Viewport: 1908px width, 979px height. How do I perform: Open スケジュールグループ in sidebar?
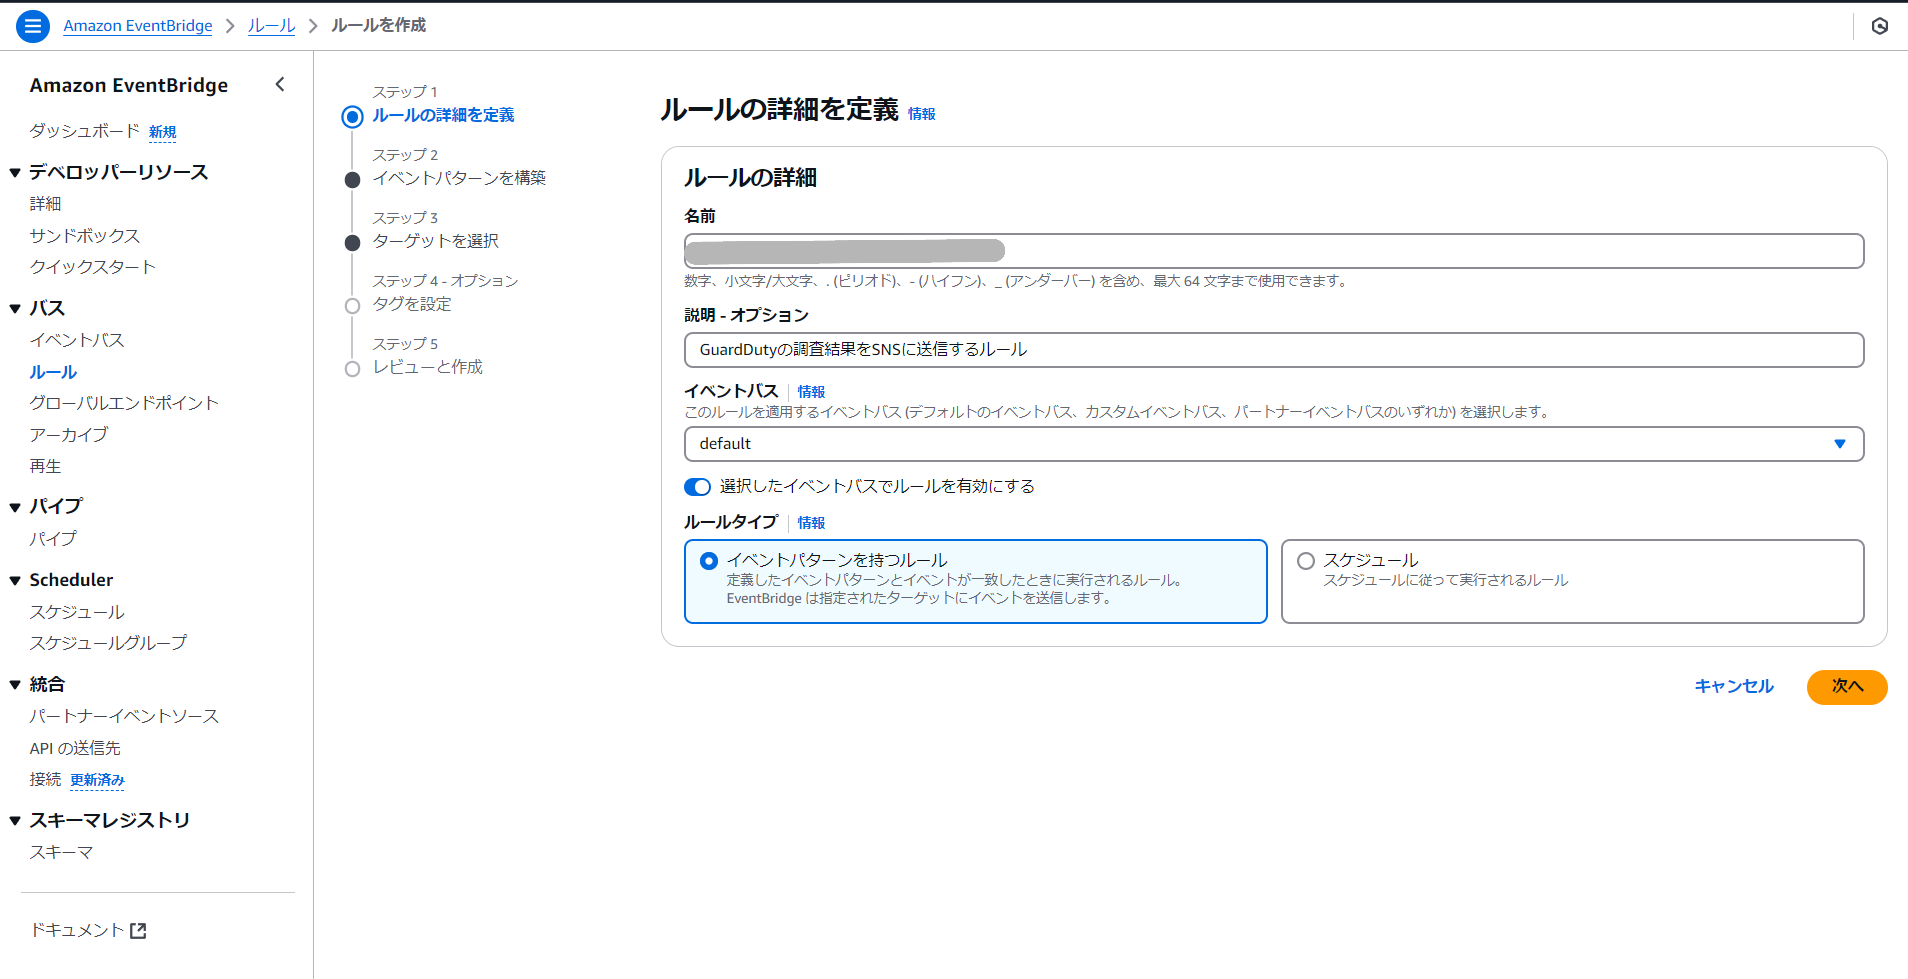[x=108, y=643]
